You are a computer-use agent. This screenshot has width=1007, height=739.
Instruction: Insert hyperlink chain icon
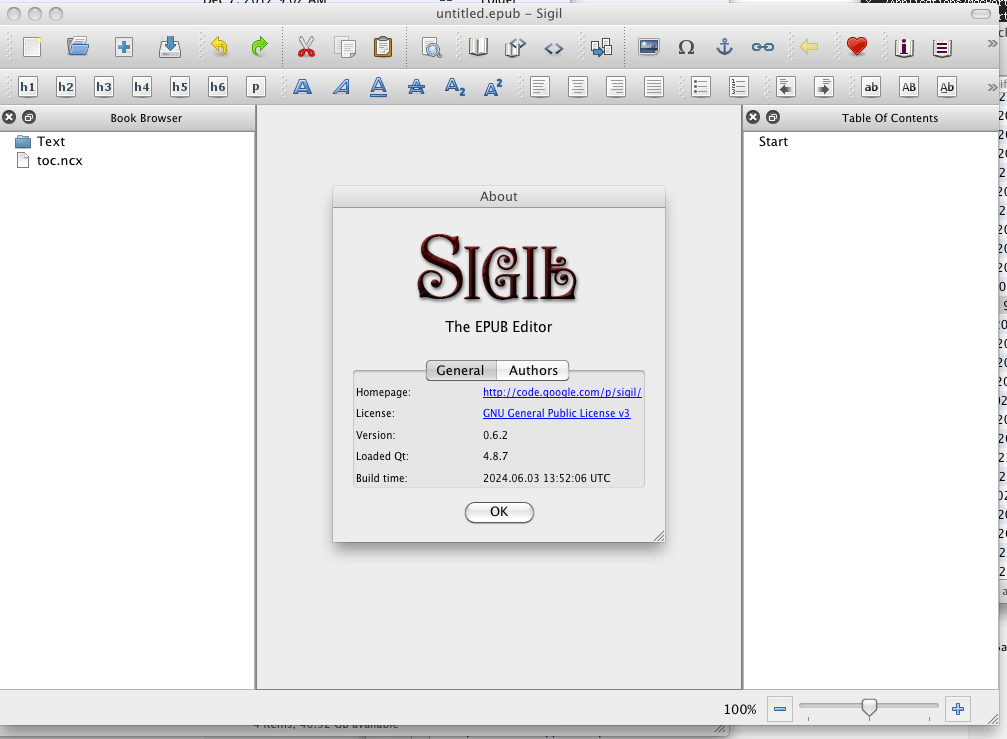coord(762,47)
